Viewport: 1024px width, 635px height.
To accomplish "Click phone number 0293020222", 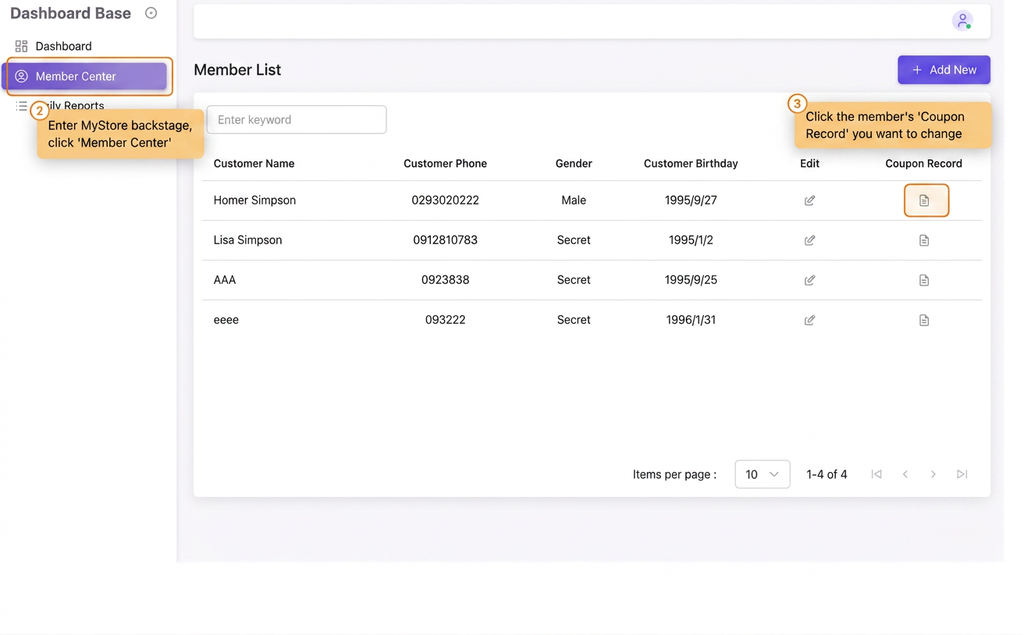I will (x=445, y=201).
